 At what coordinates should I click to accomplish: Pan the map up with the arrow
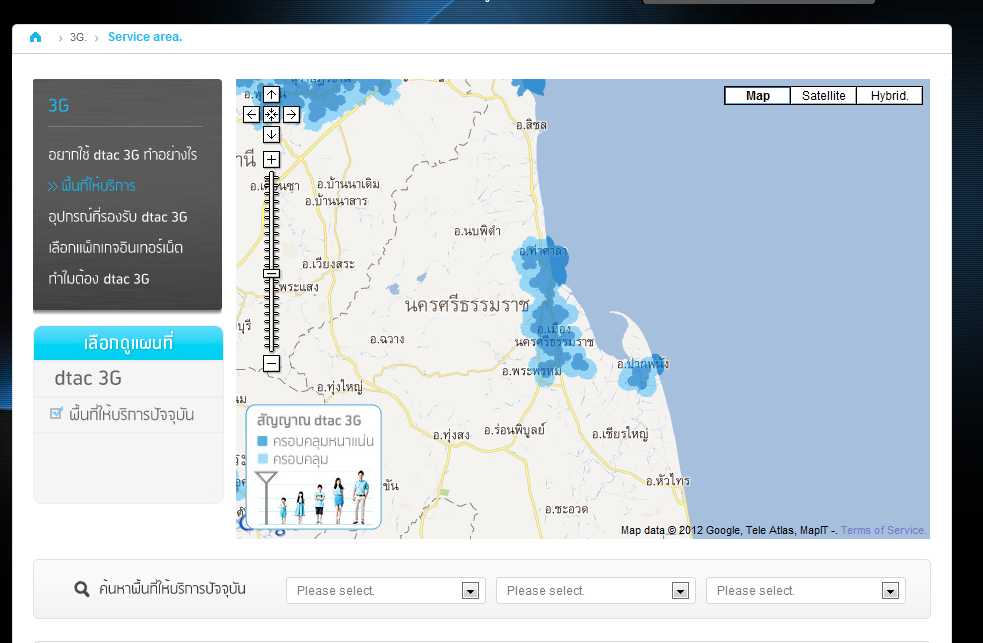[x=271, y=95]
